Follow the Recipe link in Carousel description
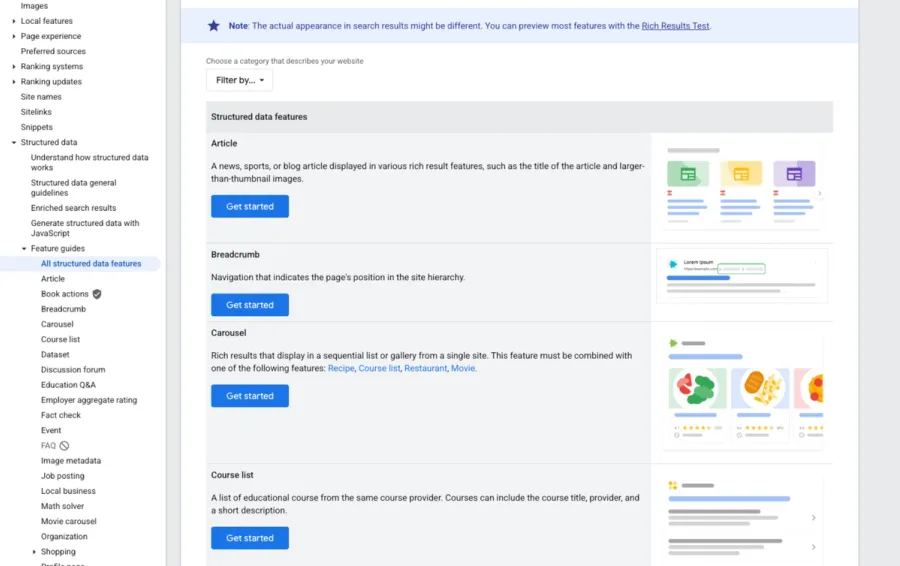Screen dimensions: 900x566 click(x=341, y=369)
